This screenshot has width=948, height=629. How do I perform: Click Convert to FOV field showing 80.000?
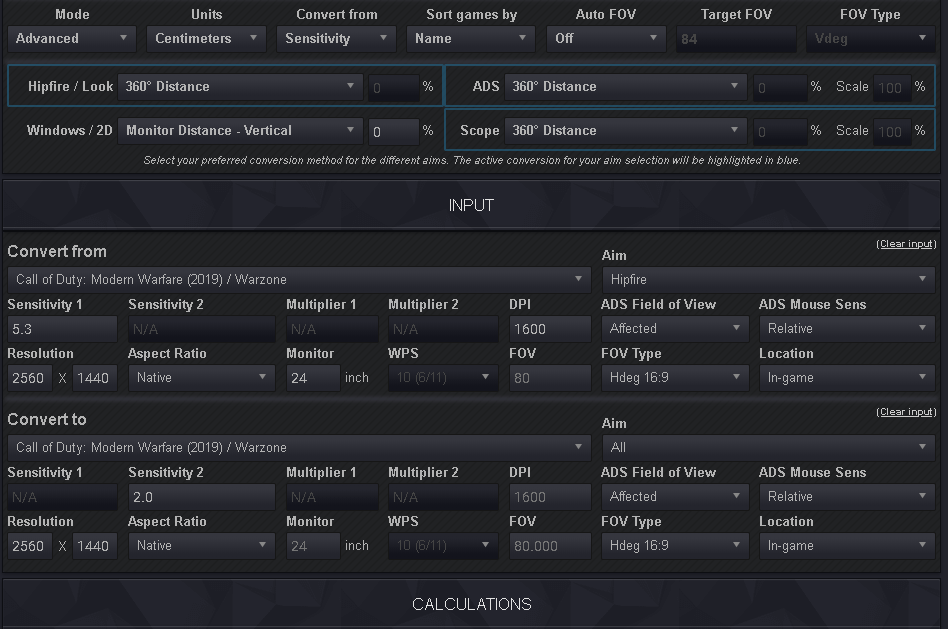coord(550,546)
